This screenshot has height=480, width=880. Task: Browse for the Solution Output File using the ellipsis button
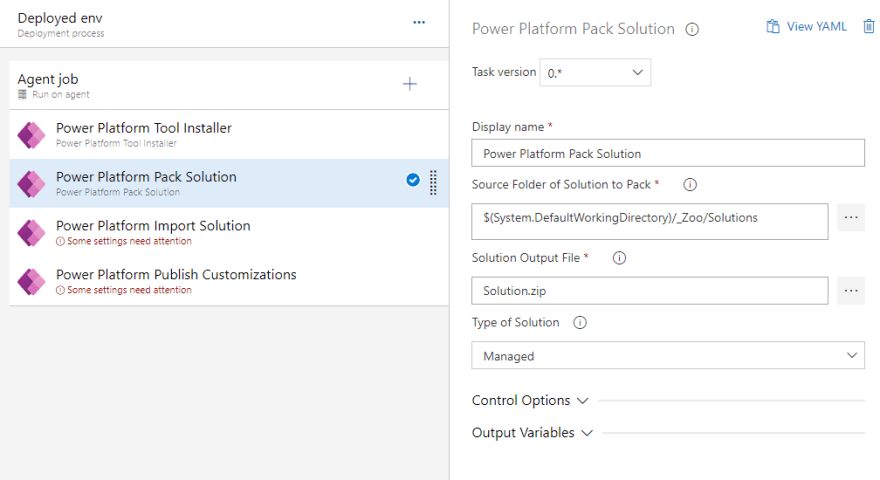(x=851, y=290)
